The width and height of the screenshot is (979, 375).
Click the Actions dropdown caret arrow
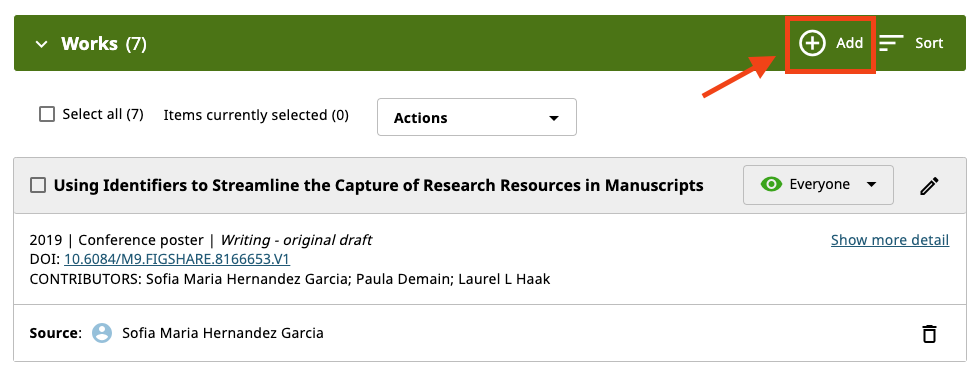pyautogui.click(x=553, y=118)
